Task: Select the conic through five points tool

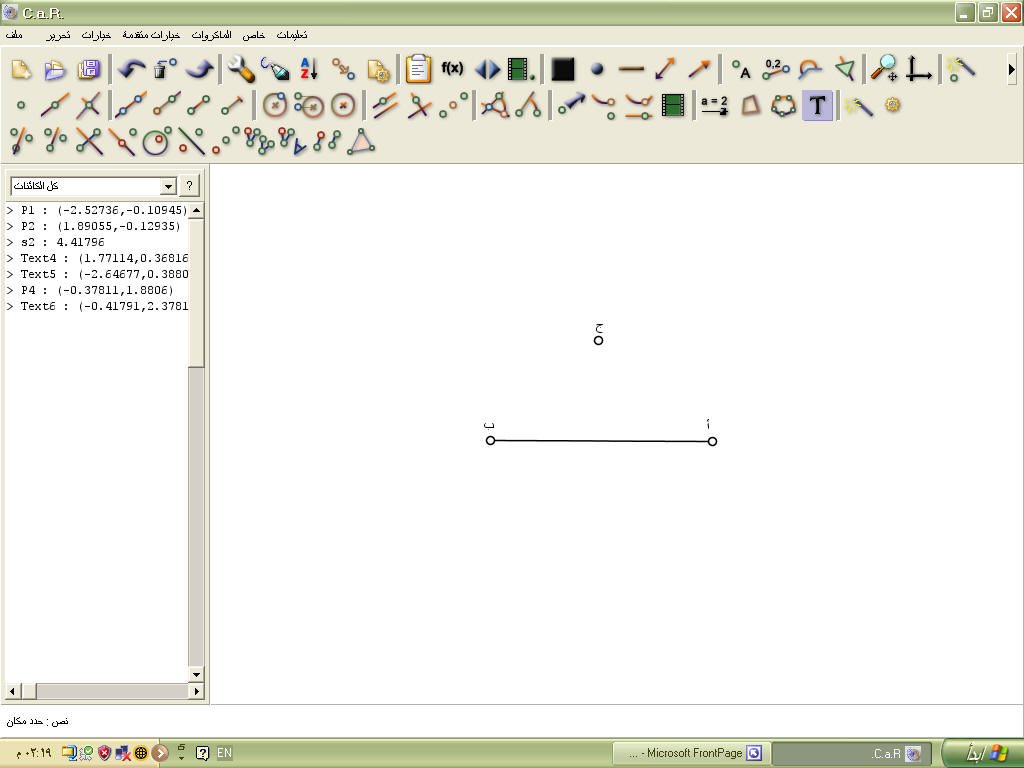Action: [783, 105]
